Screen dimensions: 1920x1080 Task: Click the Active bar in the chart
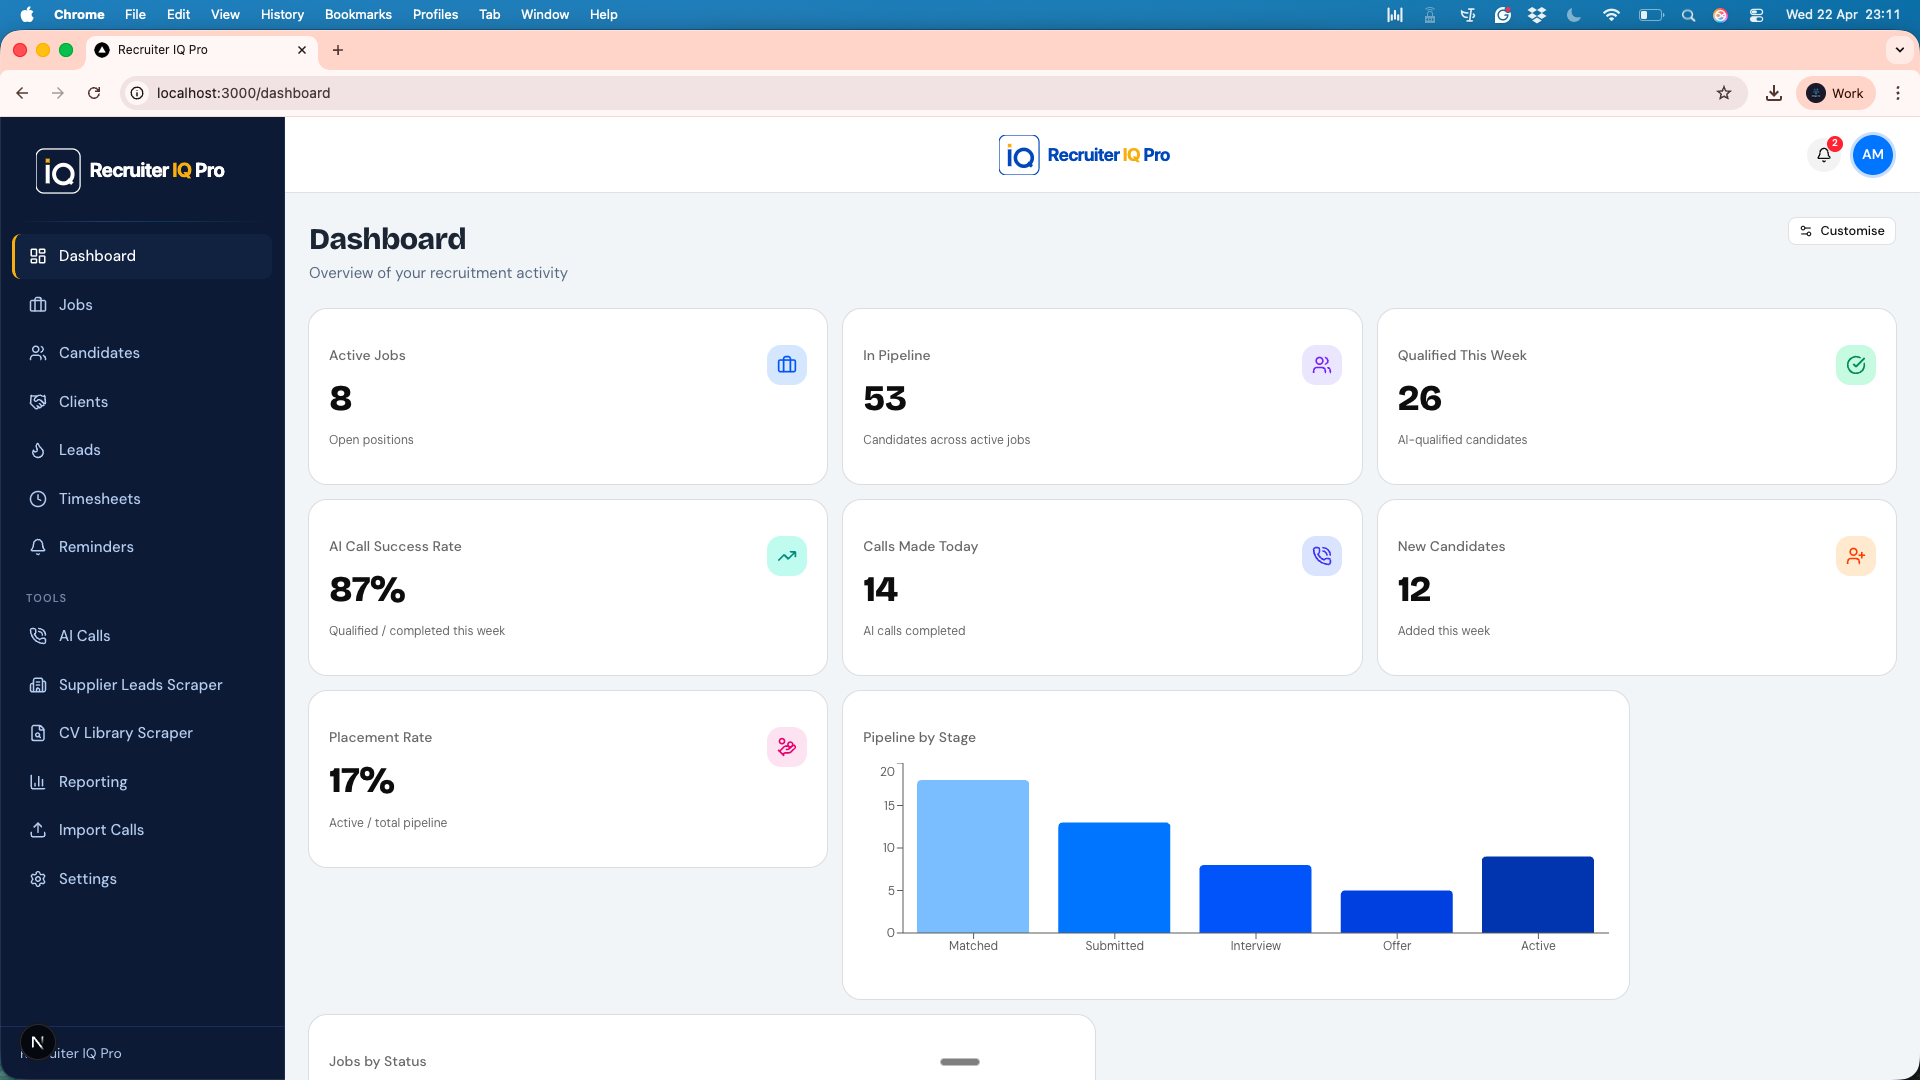tap(1537, 895)
